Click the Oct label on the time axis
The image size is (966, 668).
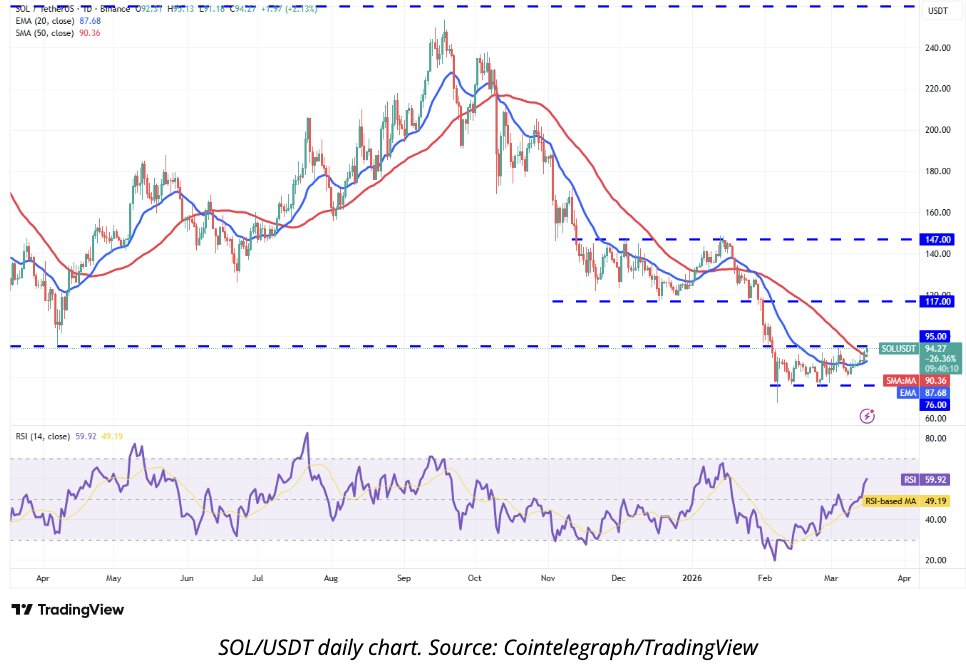pos(474,579)
